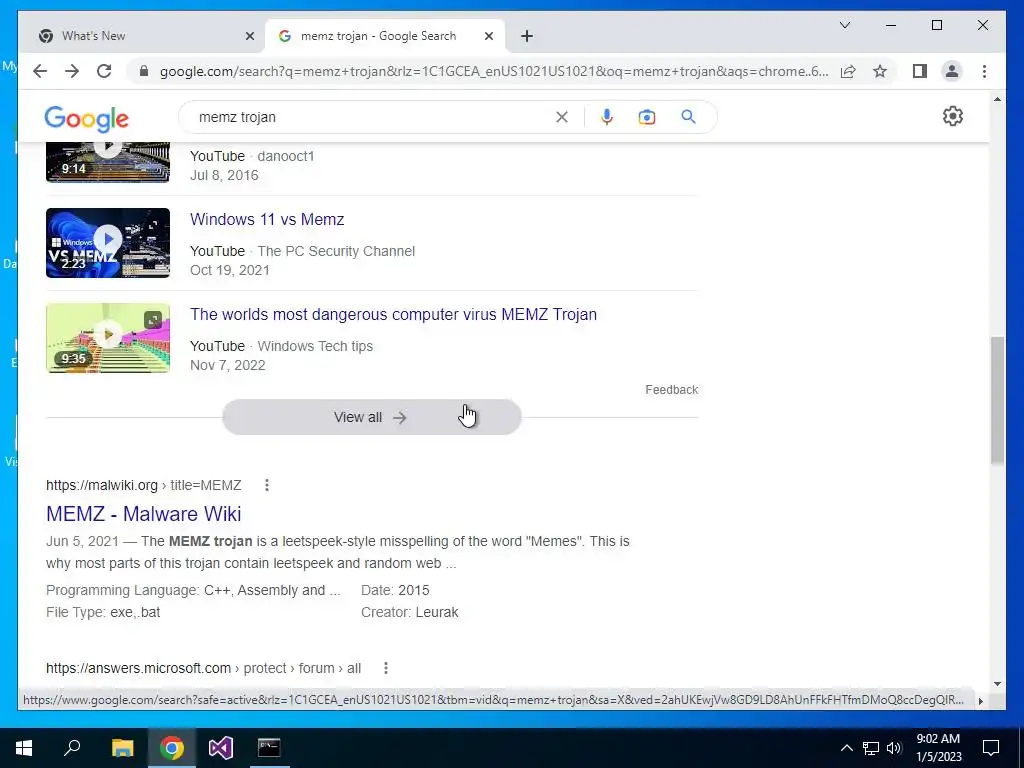The height and width of the screenshot is (768, 1024).
Task: Open the Windows Start menu
Action: [x=24, y=748]
